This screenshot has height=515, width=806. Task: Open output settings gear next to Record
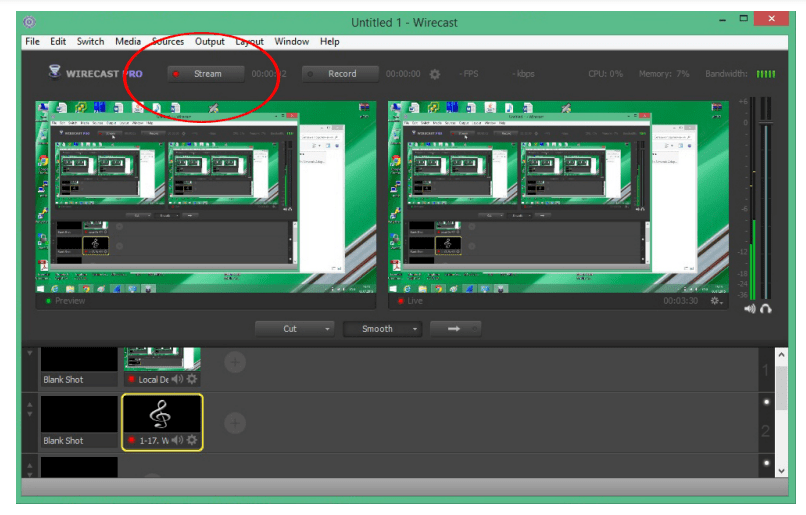[x=435, y=74]
